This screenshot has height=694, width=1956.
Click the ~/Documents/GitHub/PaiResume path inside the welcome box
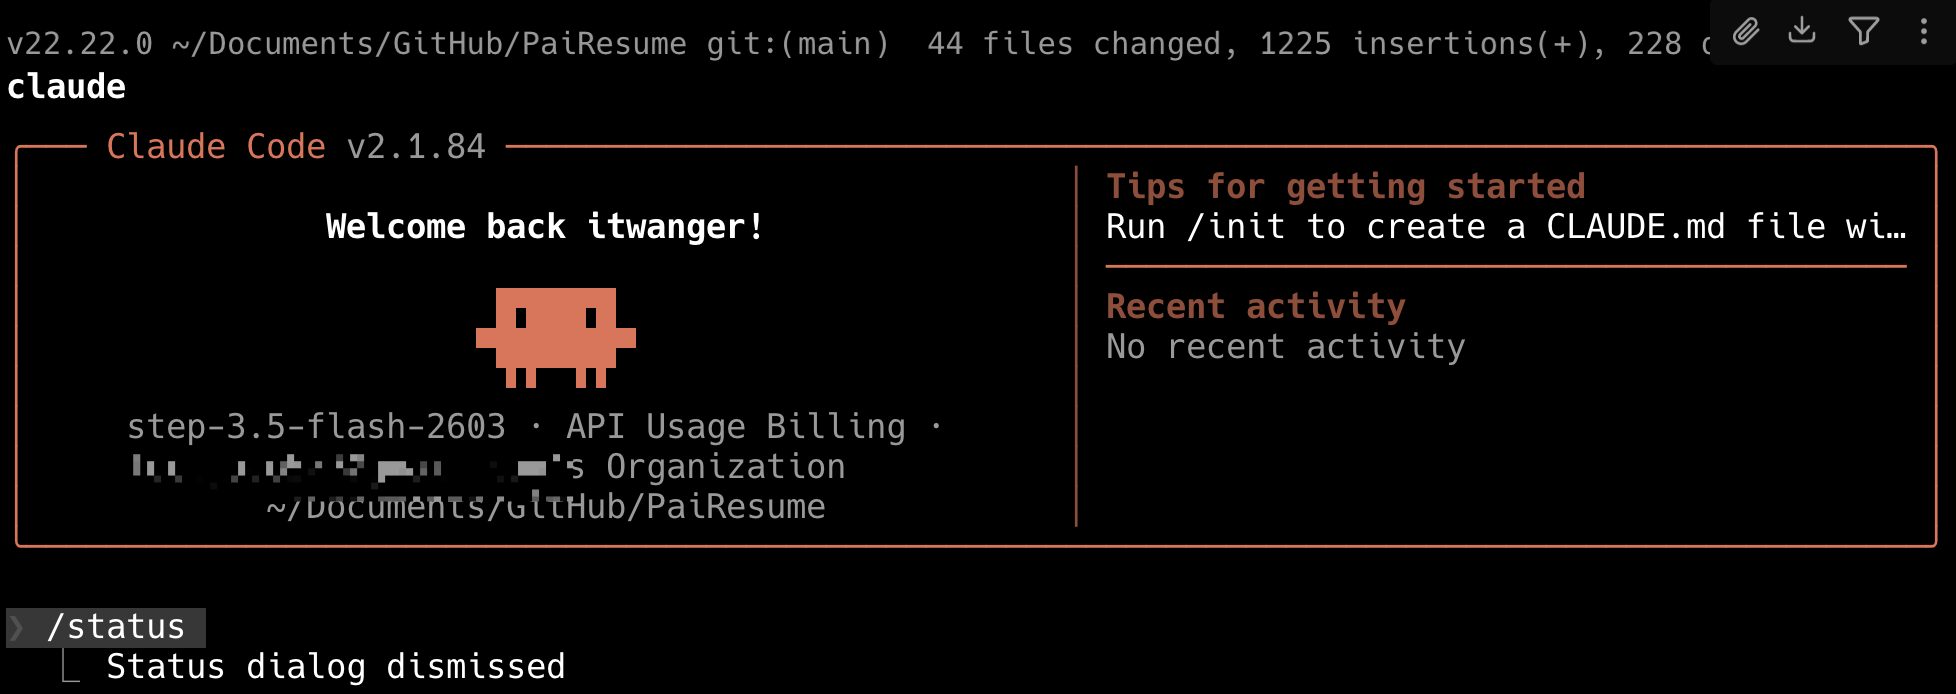click(546, 508)
